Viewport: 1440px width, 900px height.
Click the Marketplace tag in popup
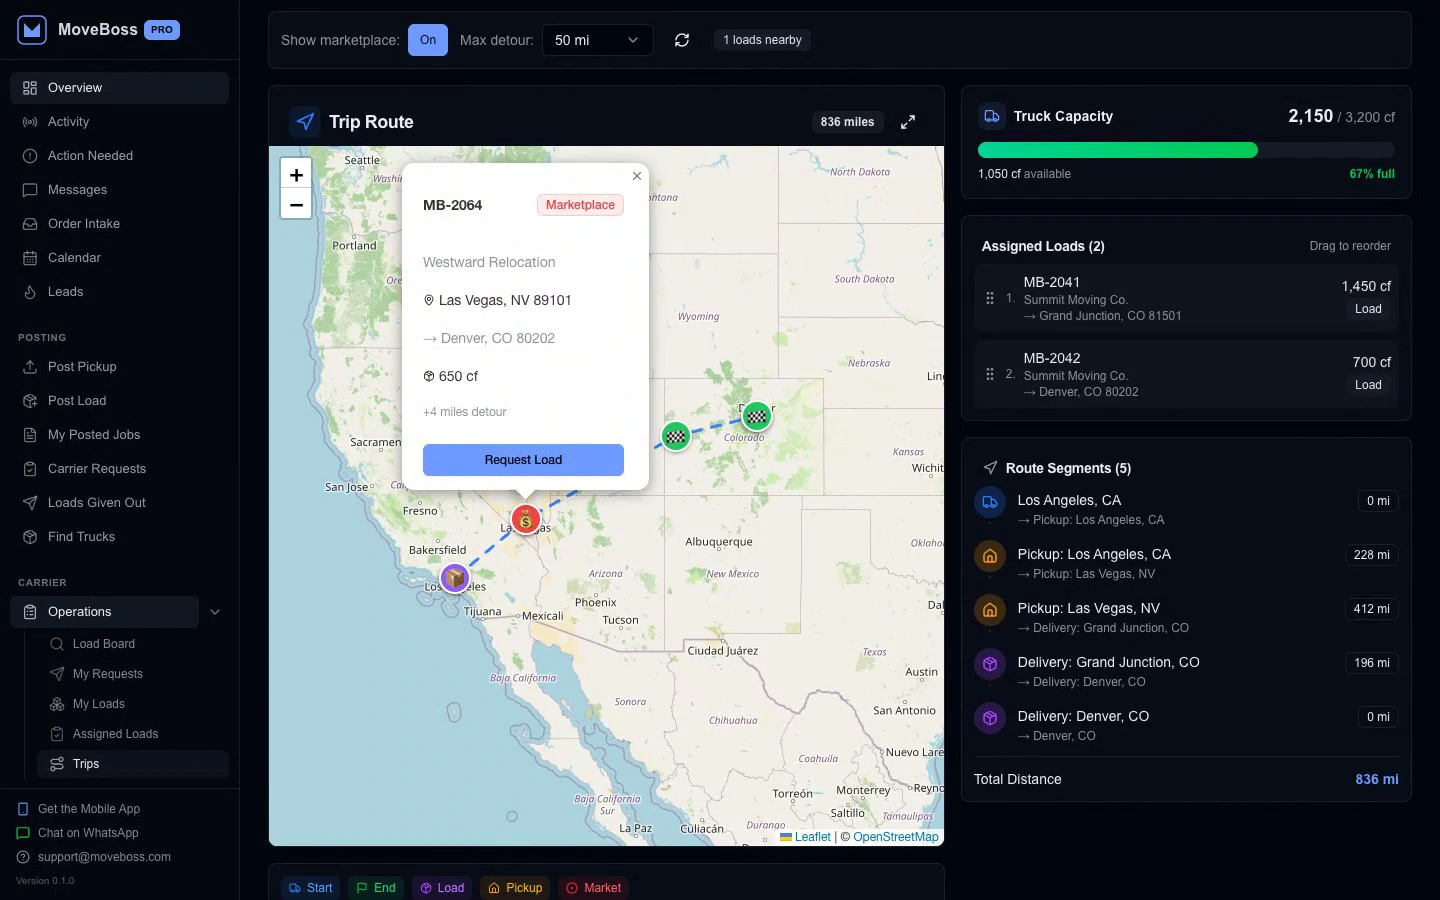tap(580, 205)
